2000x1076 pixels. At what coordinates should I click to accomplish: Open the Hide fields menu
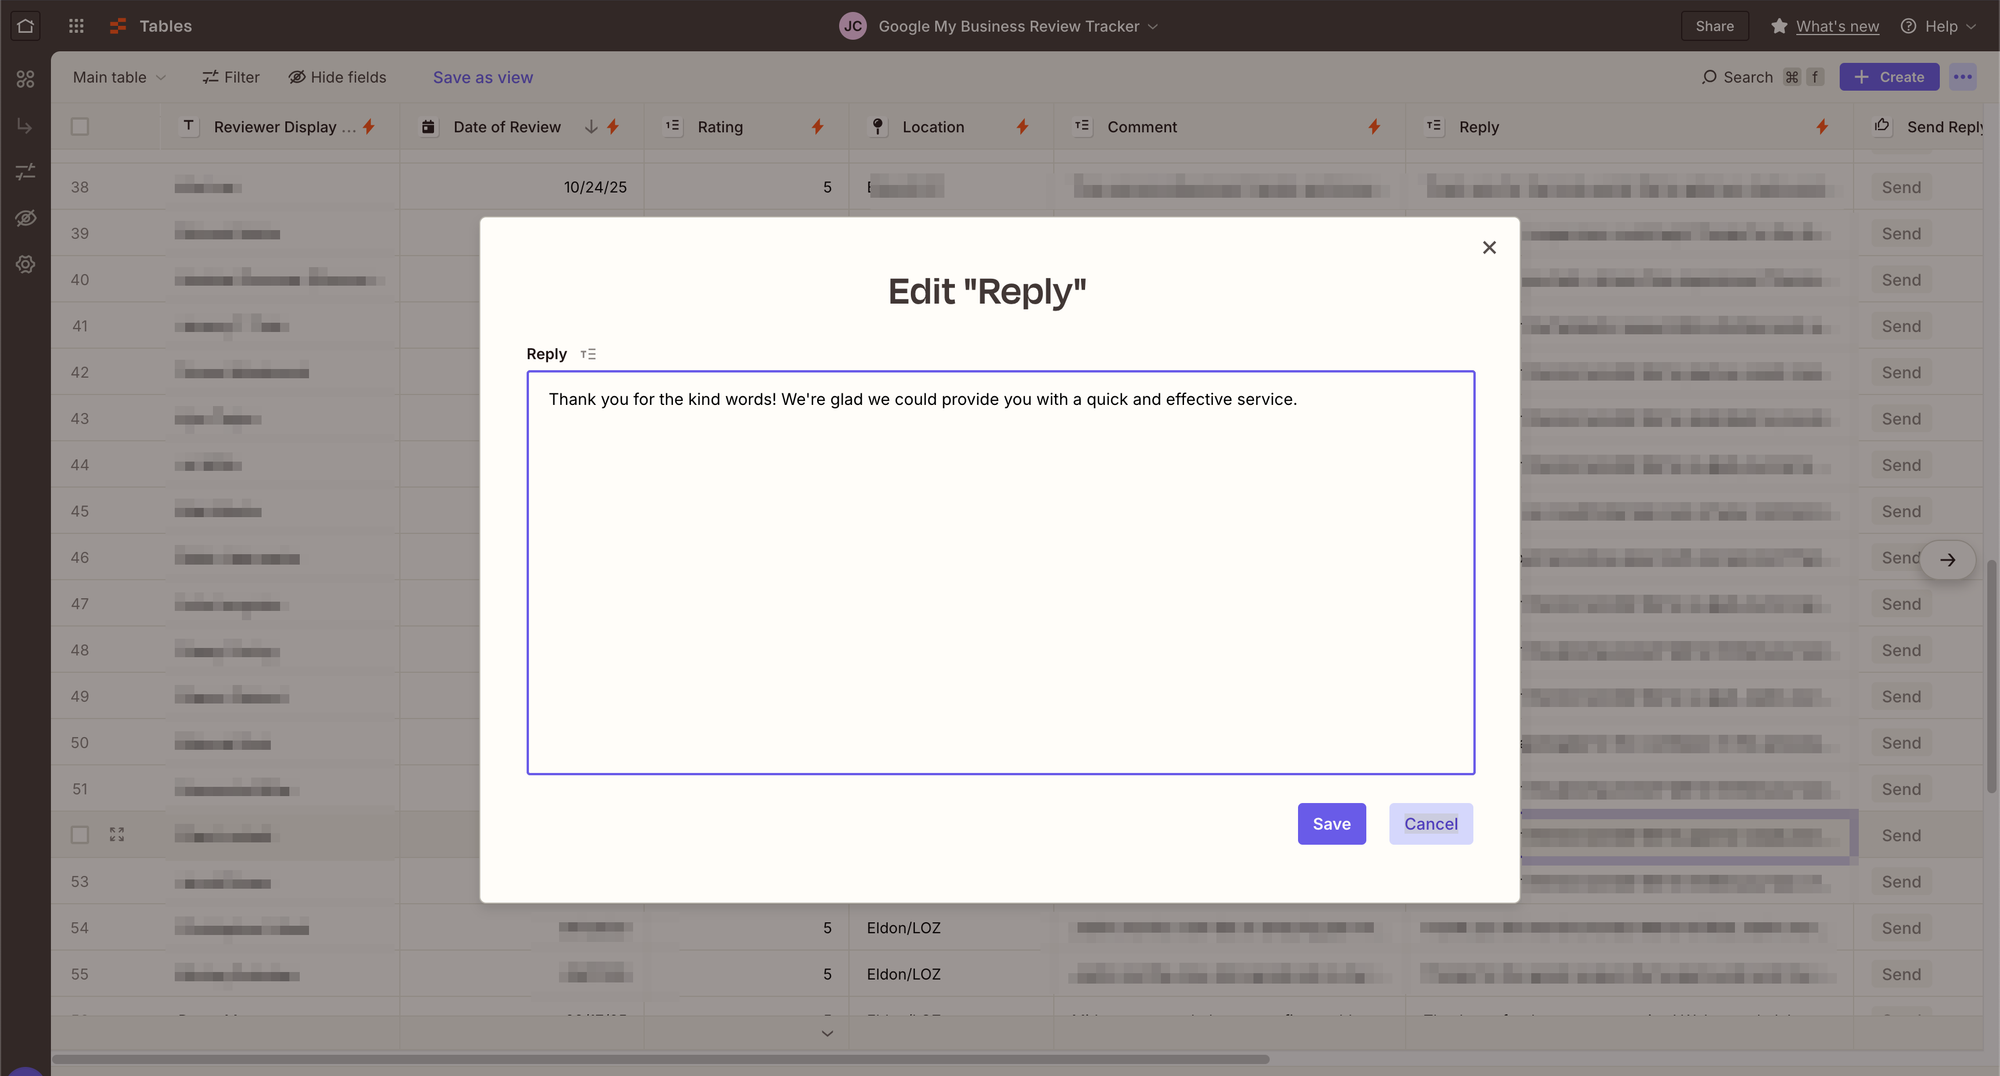click(337, 77)
